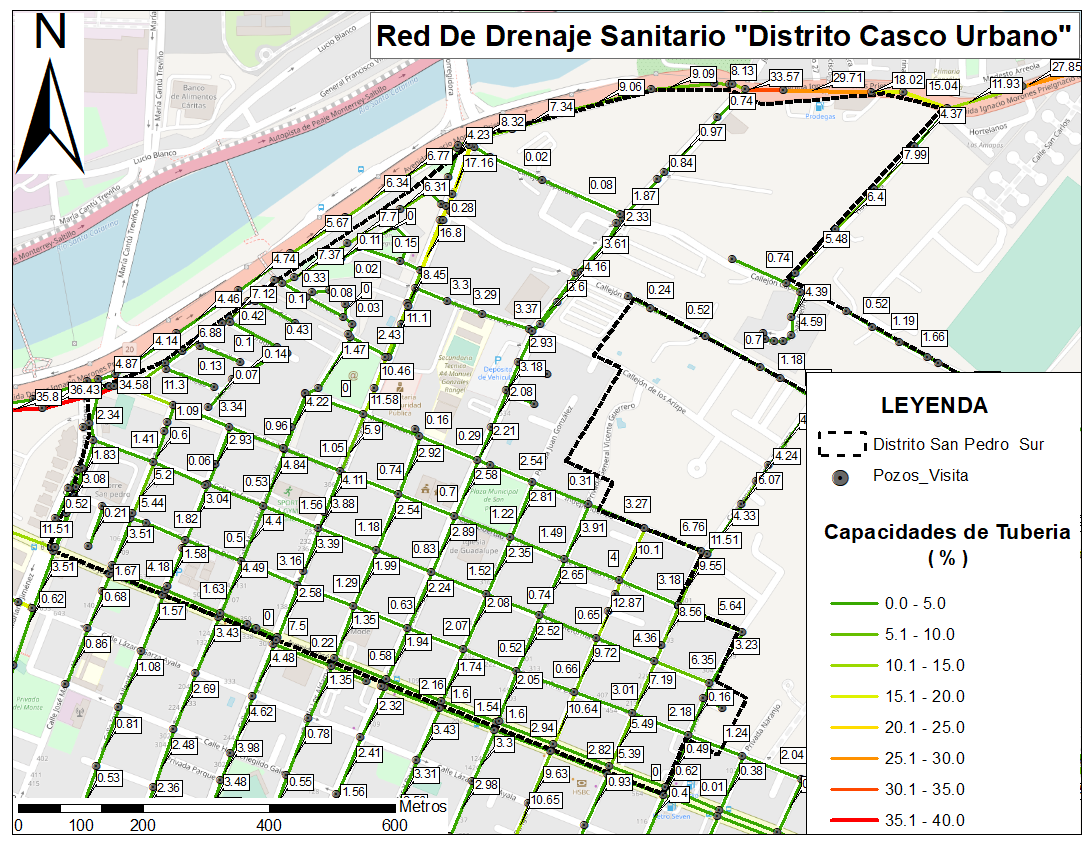This screenshot has height=850, width=1090.
Task: Click the 9.63 pipe capacity label
Action: pyautogui.click(x=557, y=774)
